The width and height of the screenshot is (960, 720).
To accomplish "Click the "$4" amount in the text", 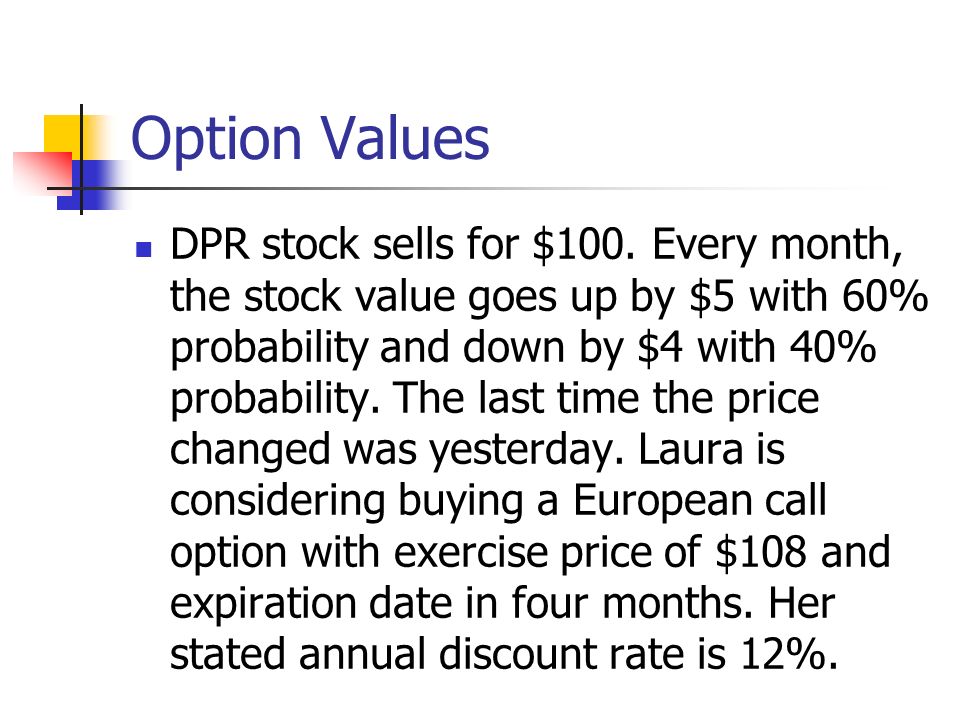I will [660, 348].
